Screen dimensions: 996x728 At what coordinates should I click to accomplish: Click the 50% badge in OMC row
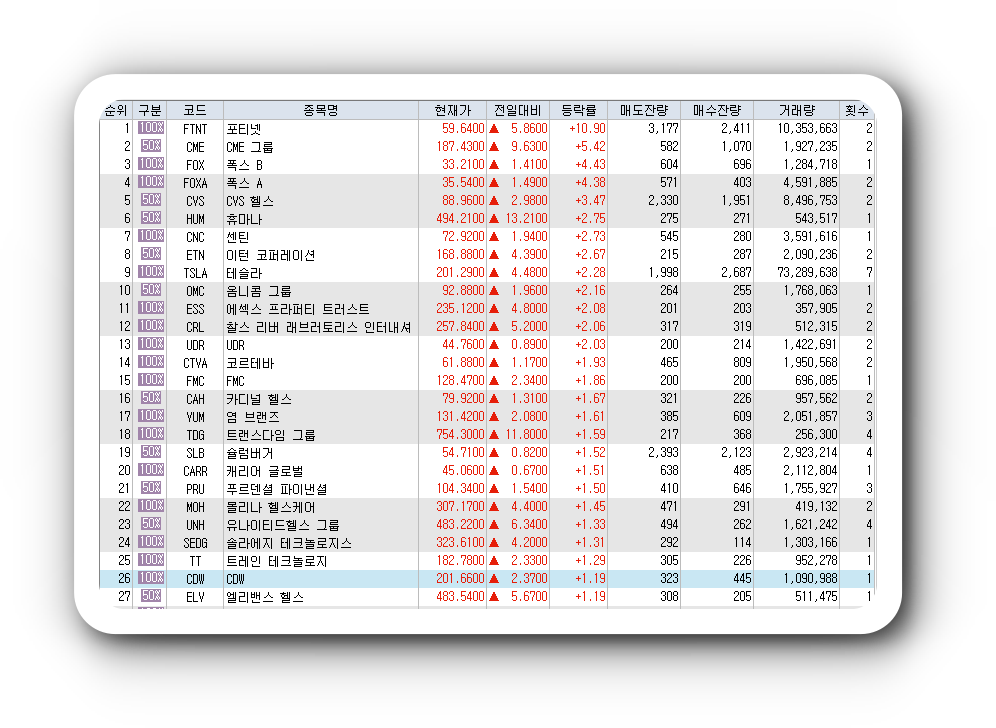pos(151,290)
